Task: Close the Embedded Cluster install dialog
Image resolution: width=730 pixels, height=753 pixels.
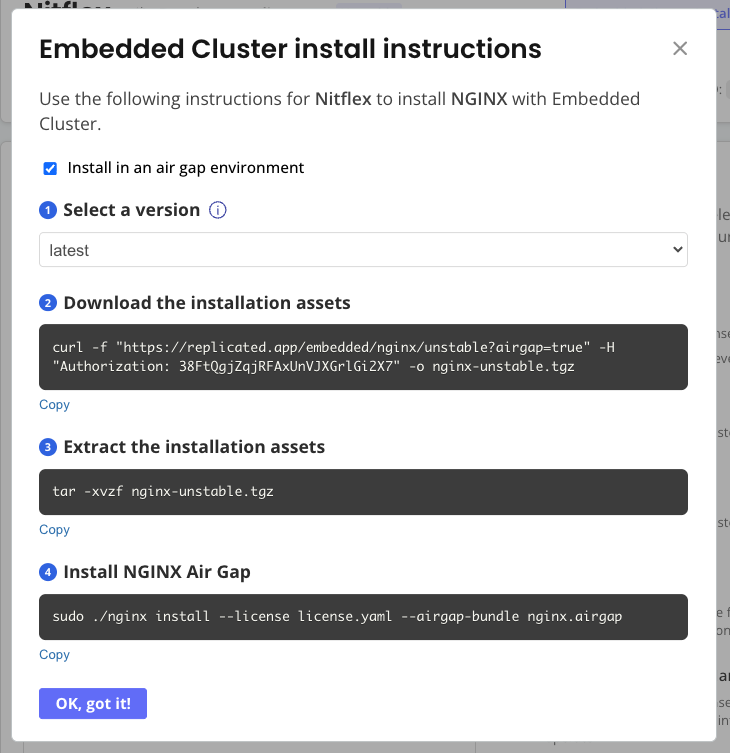Action: point(680,49)
